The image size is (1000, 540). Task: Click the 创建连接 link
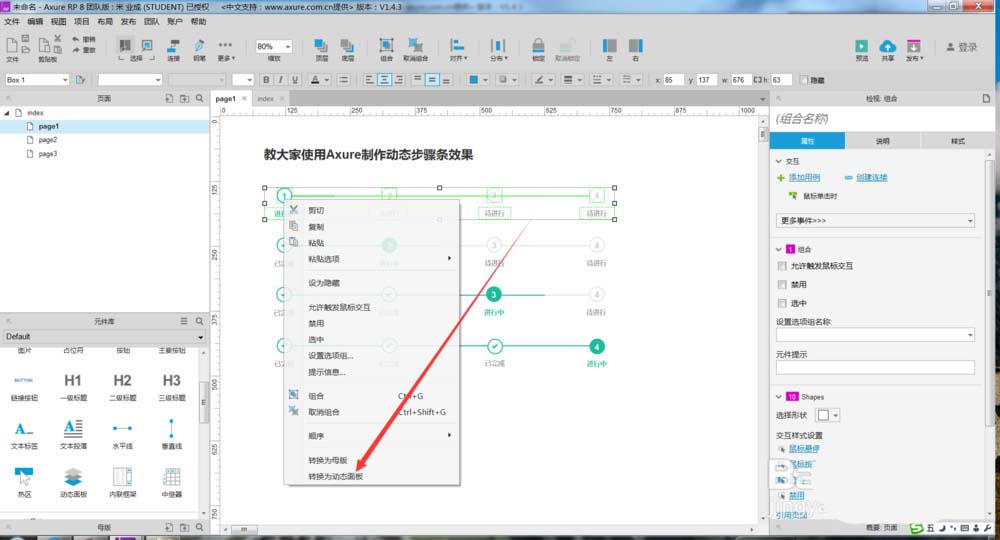point(872,178)
